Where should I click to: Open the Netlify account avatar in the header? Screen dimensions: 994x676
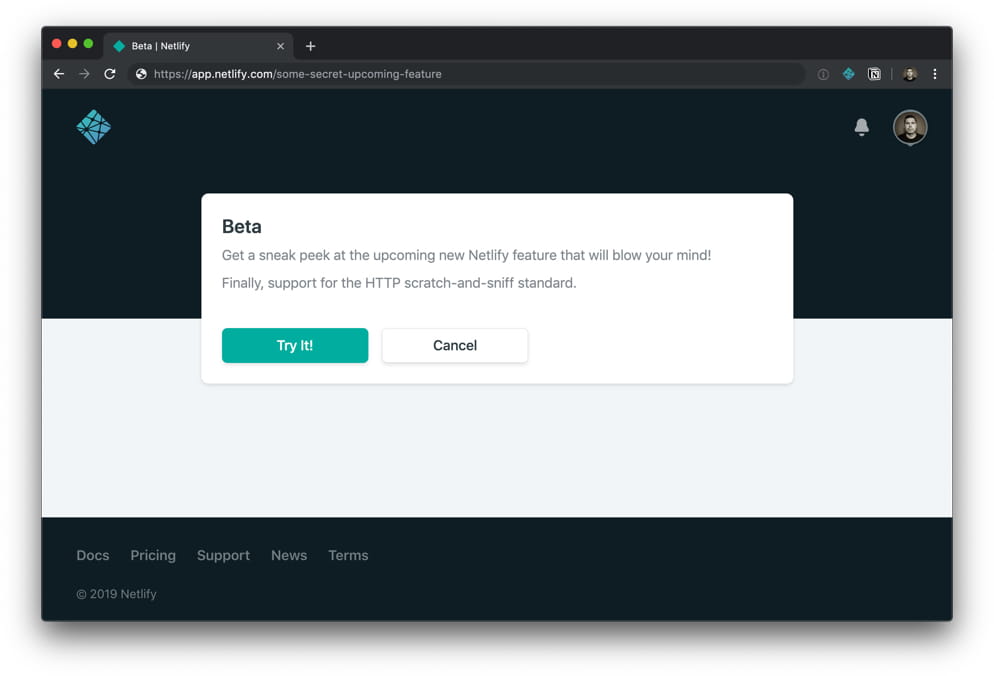tap(909, 127)
